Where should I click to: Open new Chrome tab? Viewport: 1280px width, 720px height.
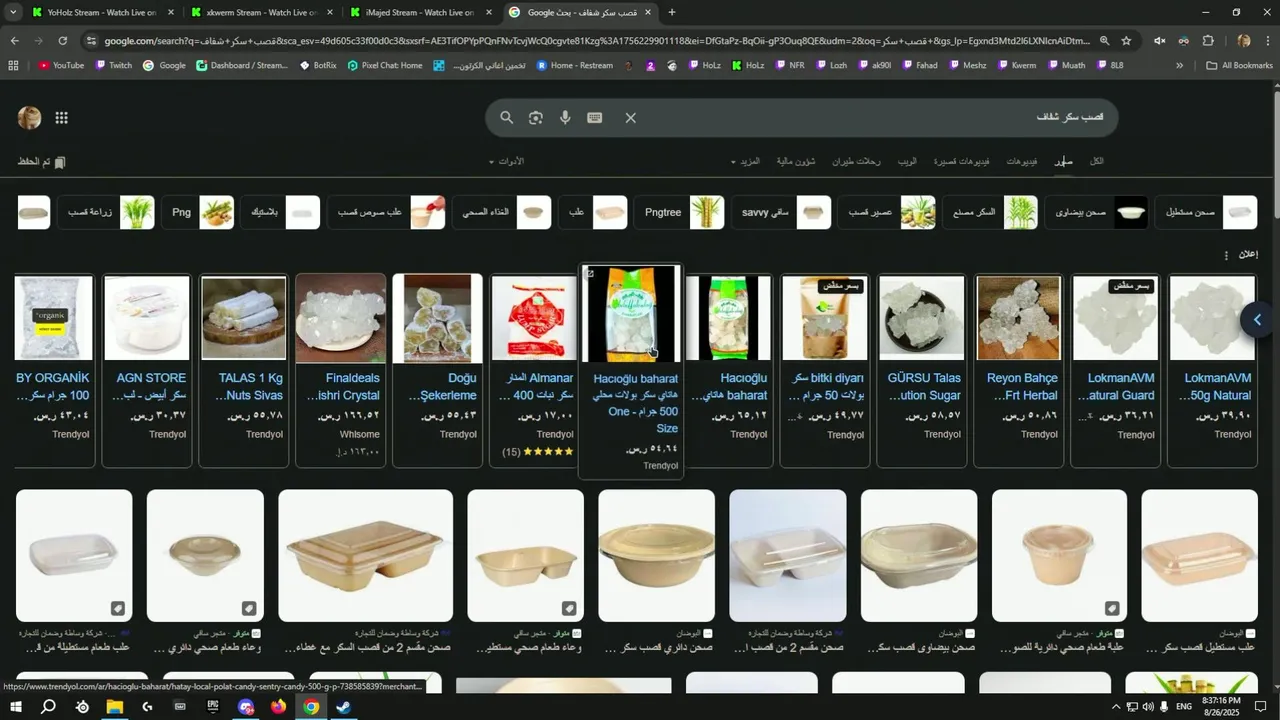point(672,12)
